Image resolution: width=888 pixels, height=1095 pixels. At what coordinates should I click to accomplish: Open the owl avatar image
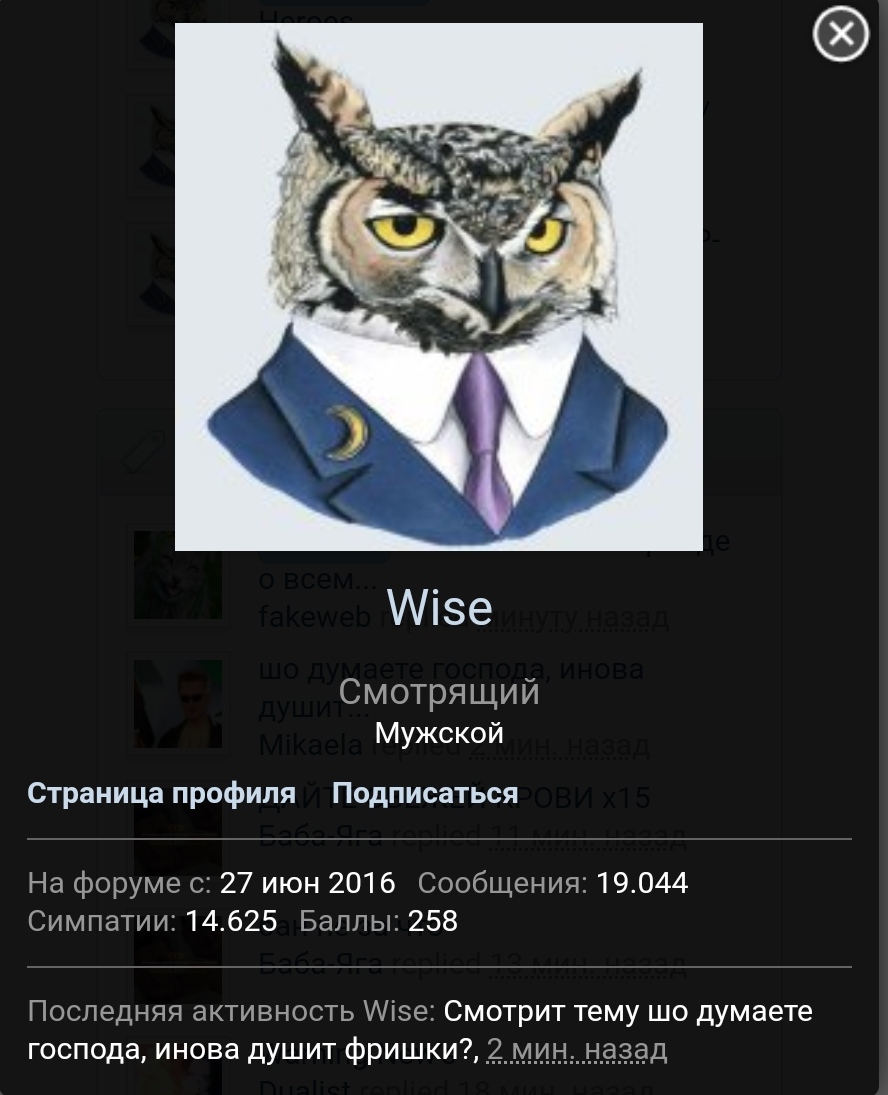438,286
